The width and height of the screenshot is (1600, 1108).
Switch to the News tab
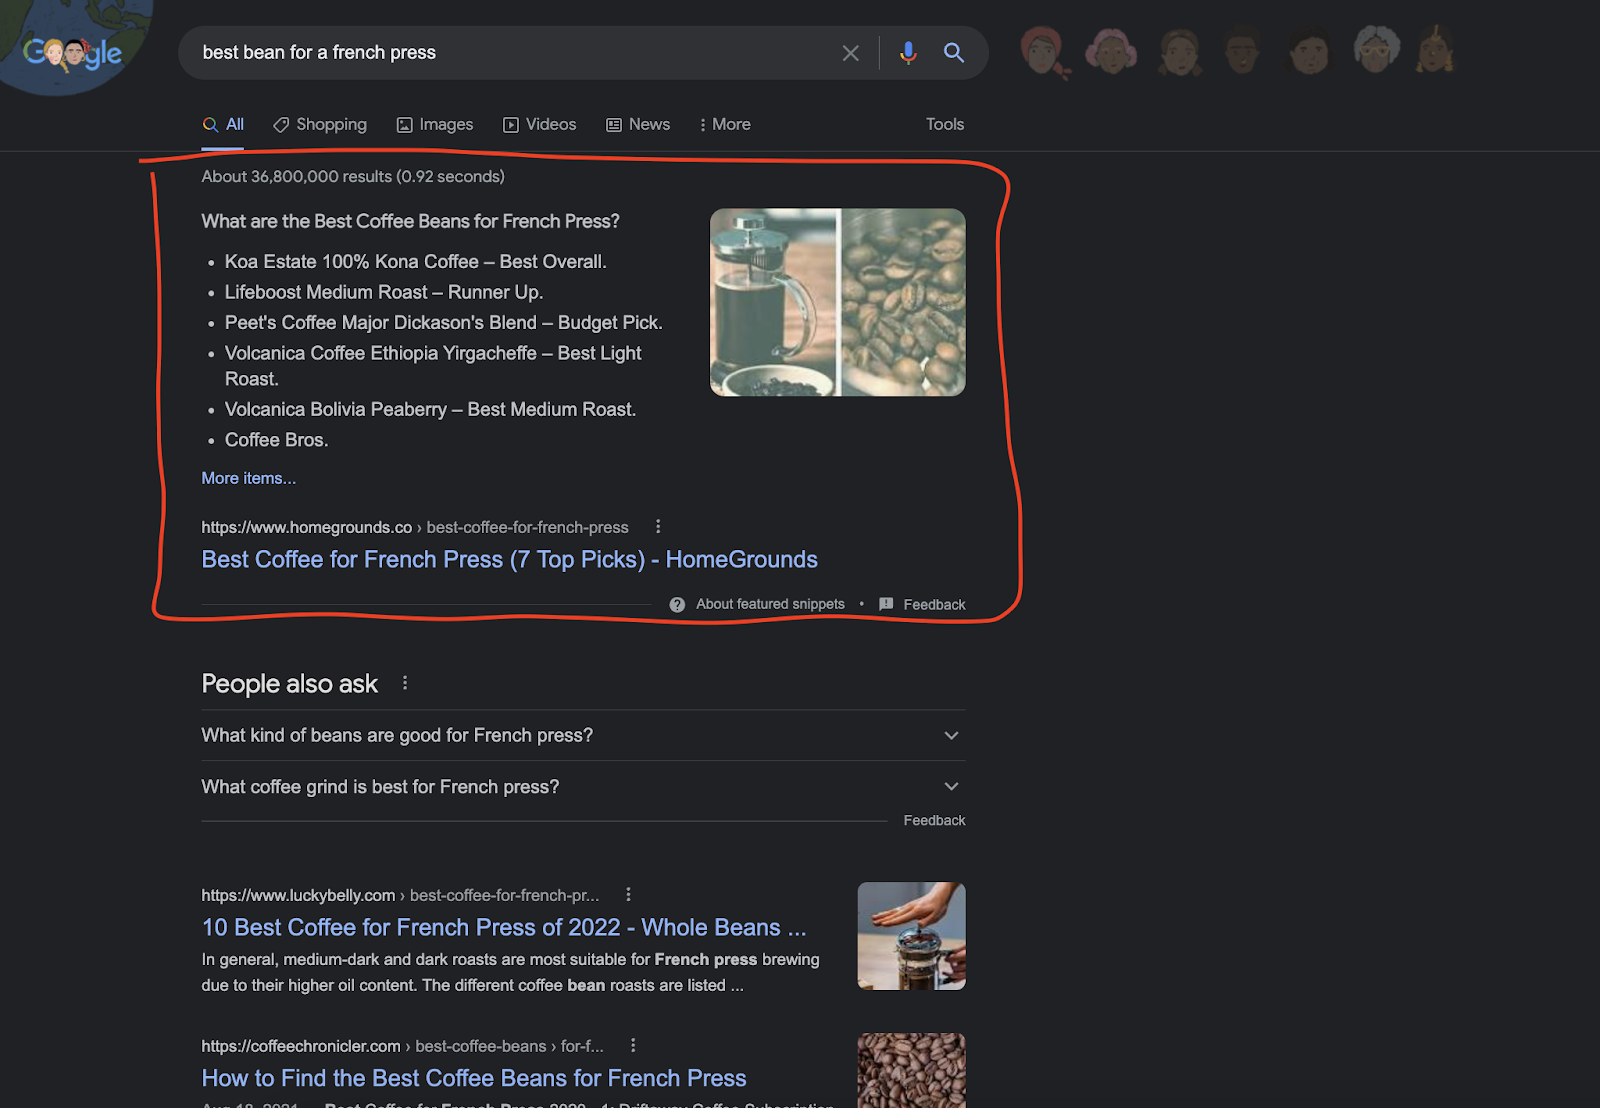pyautogui.click(x=638, y=124)
